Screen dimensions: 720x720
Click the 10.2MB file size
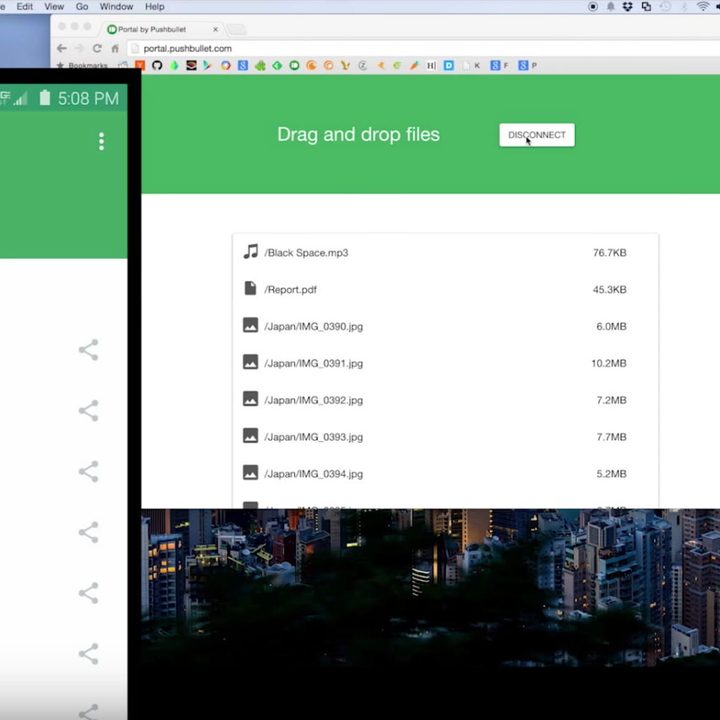[609, 363]
